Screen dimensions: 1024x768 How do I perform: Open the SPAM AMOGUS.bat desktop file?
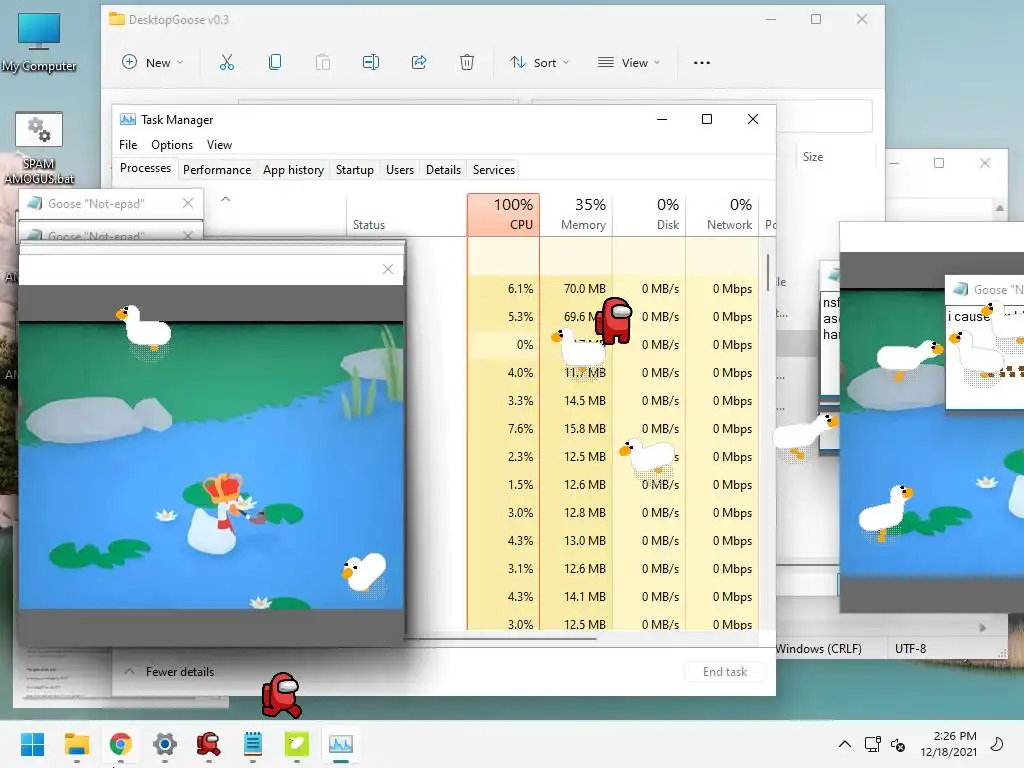(x=39, y=148)
